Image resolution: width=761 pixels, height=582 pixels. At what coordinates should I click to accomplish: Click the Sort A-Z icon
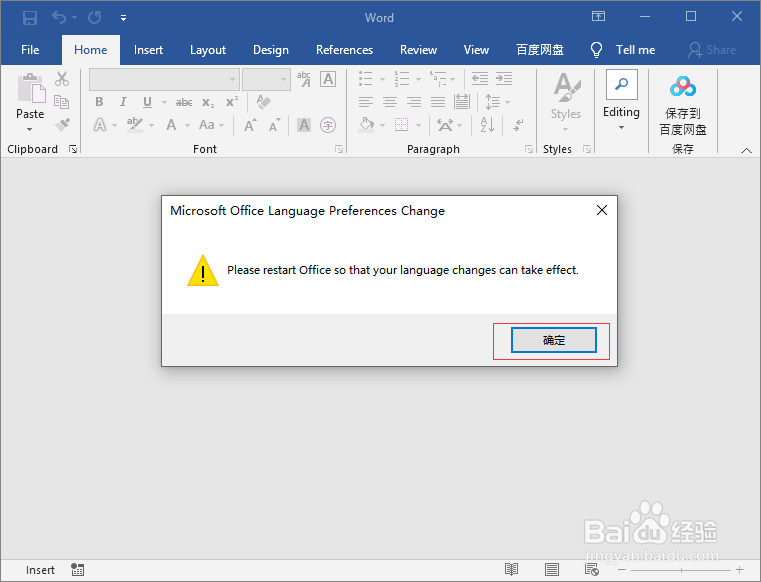[487, 125]
